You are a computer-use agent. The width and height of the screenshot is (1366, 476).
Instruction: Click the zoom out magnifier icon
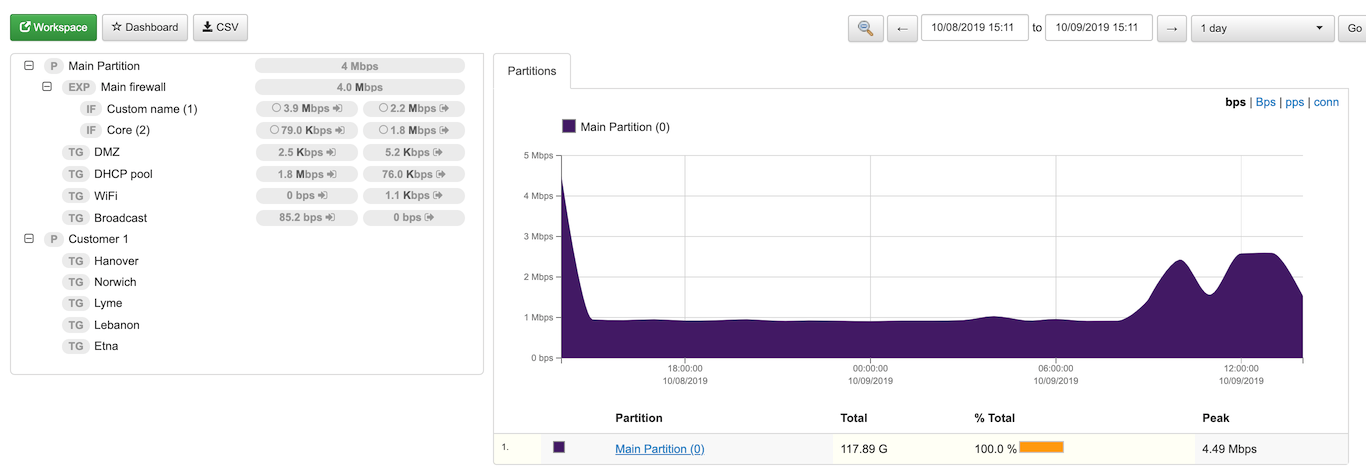(865, 28)
